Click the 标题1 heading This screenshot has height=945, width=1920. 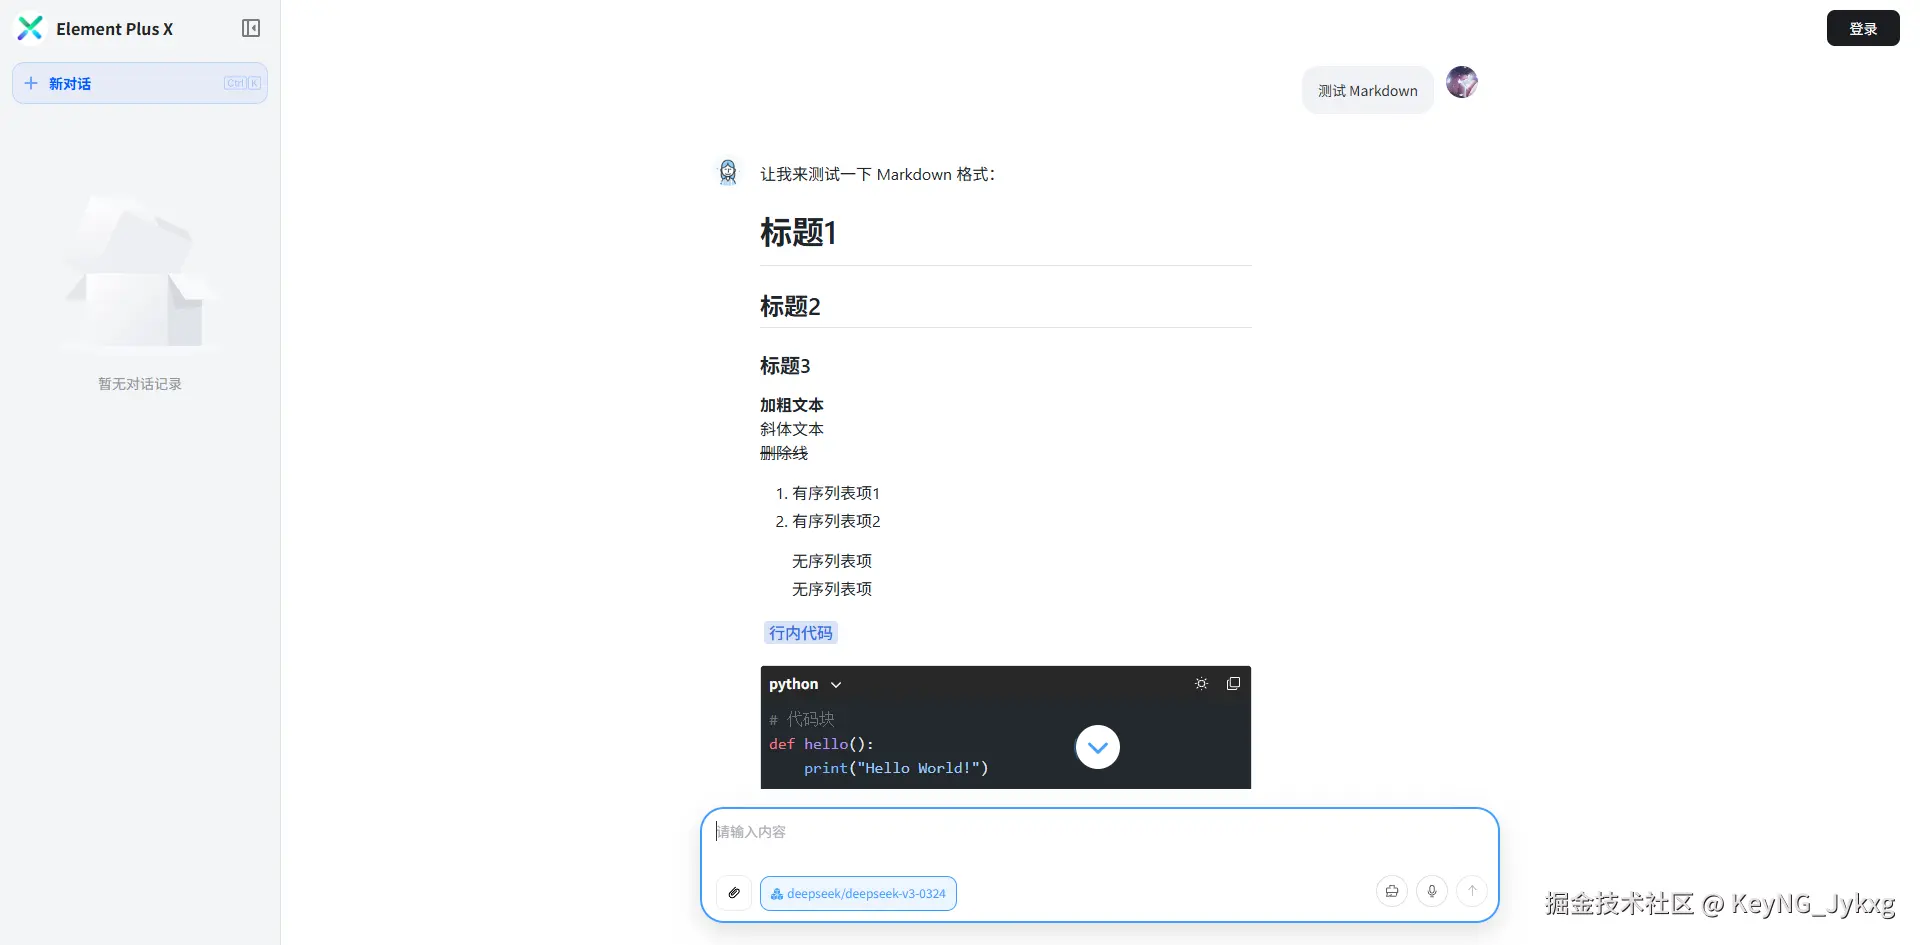click(798, 233)
